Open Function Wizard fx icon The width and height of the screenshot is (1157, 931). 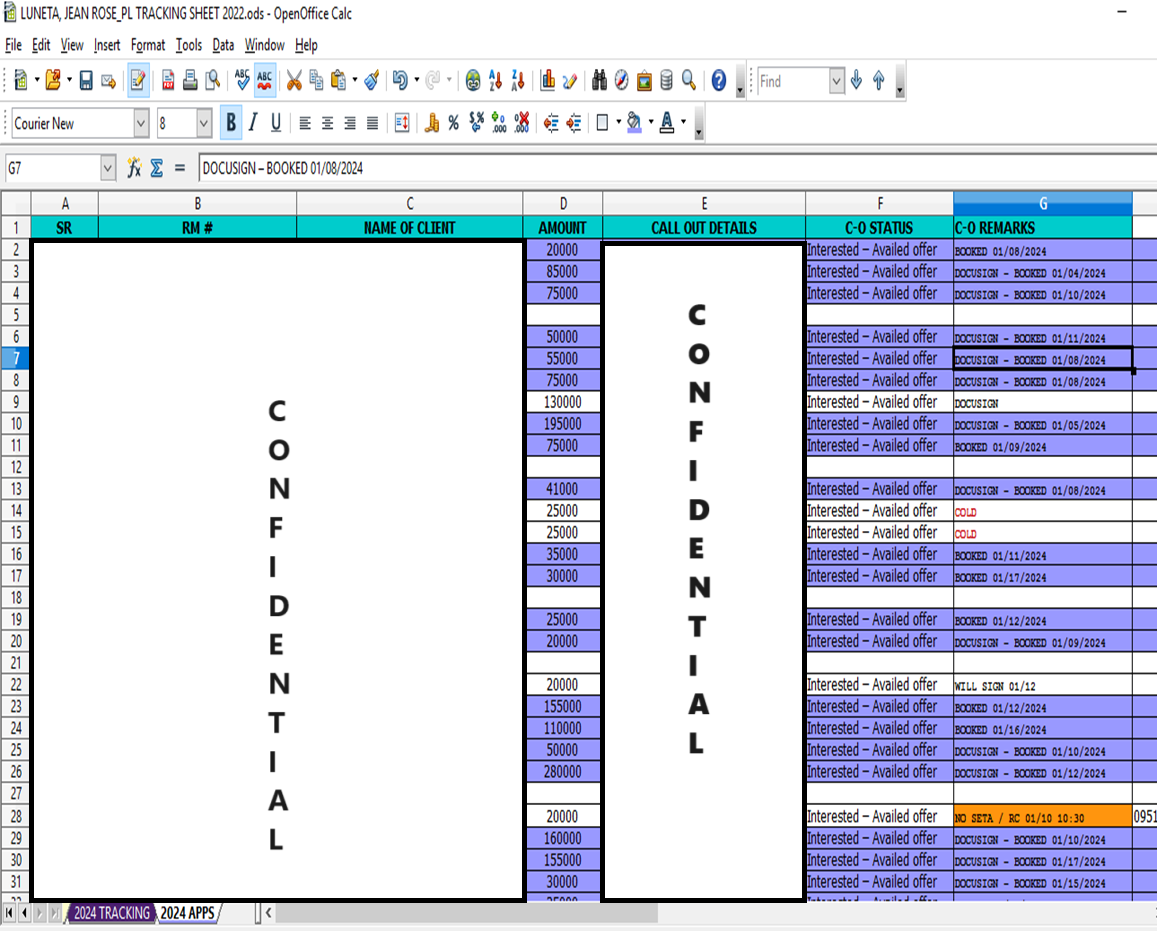134,168
